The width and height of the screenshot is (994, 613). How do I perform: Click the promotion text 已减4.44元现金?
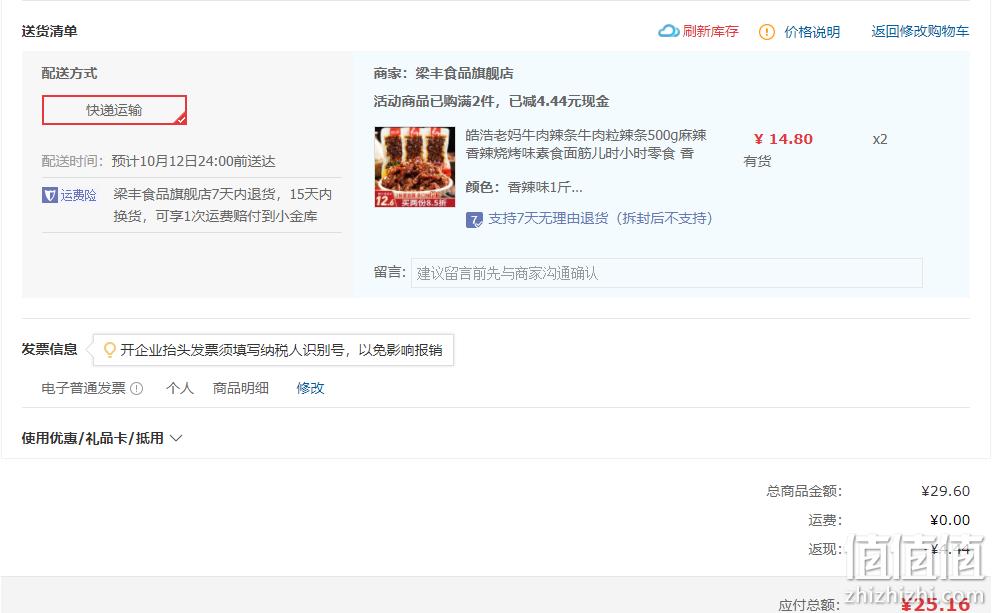click(x=559, y=101)
